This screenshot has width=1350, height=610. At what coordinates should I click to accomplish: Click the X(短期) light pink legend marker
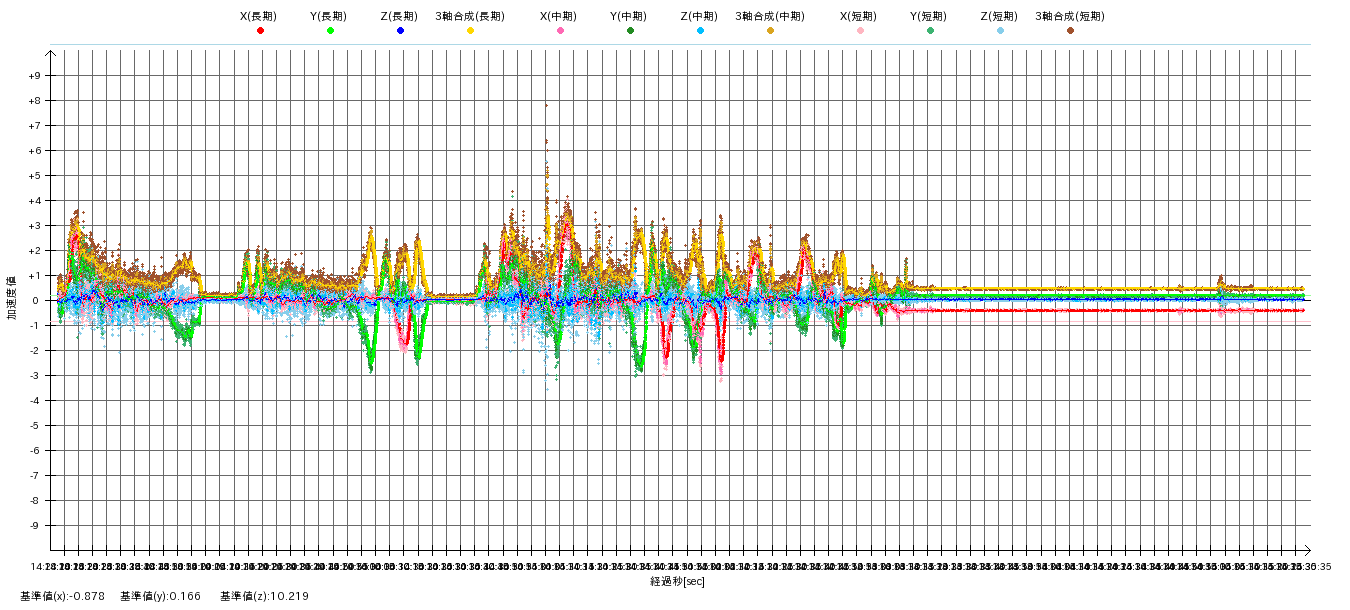[860, 31]
